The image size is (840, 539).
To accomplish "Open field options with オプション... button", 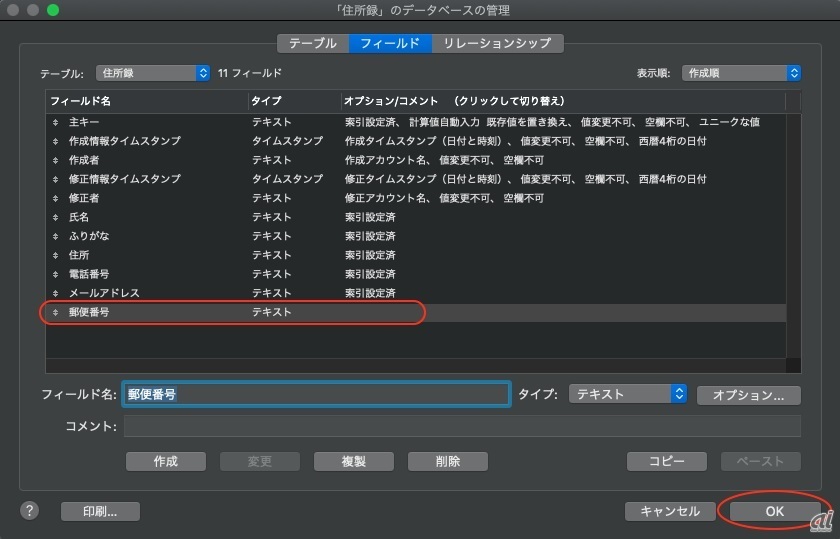I will pos(748,395).
